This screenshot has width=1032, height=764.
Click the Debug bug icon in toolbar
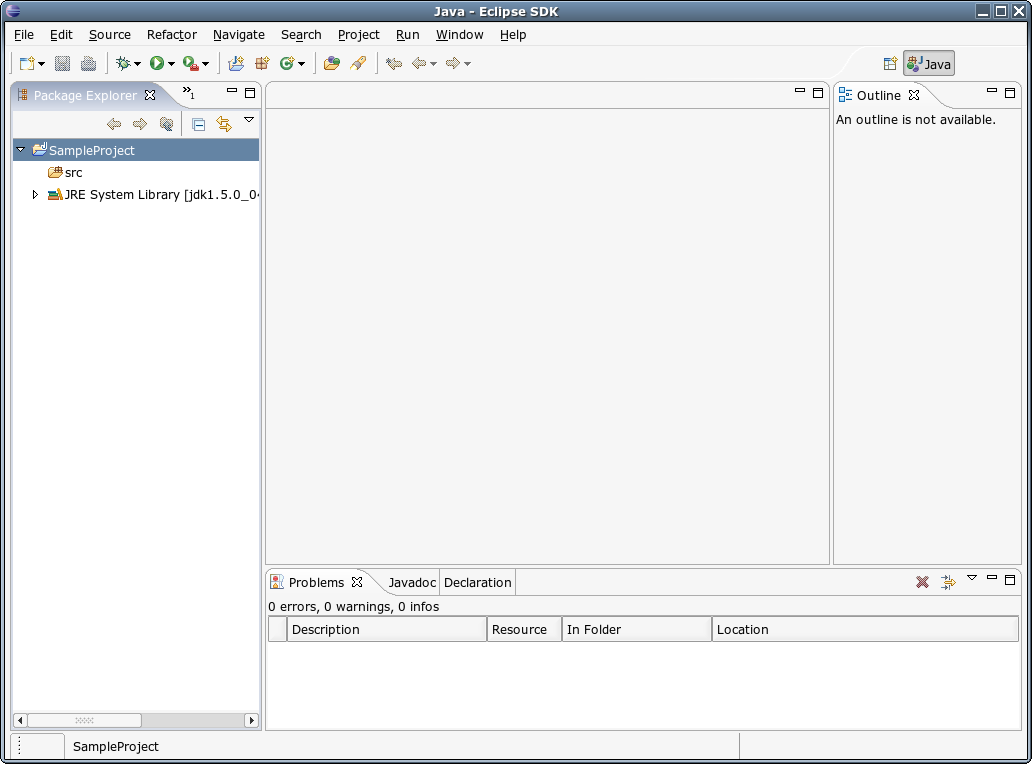(x=124, y=64)
